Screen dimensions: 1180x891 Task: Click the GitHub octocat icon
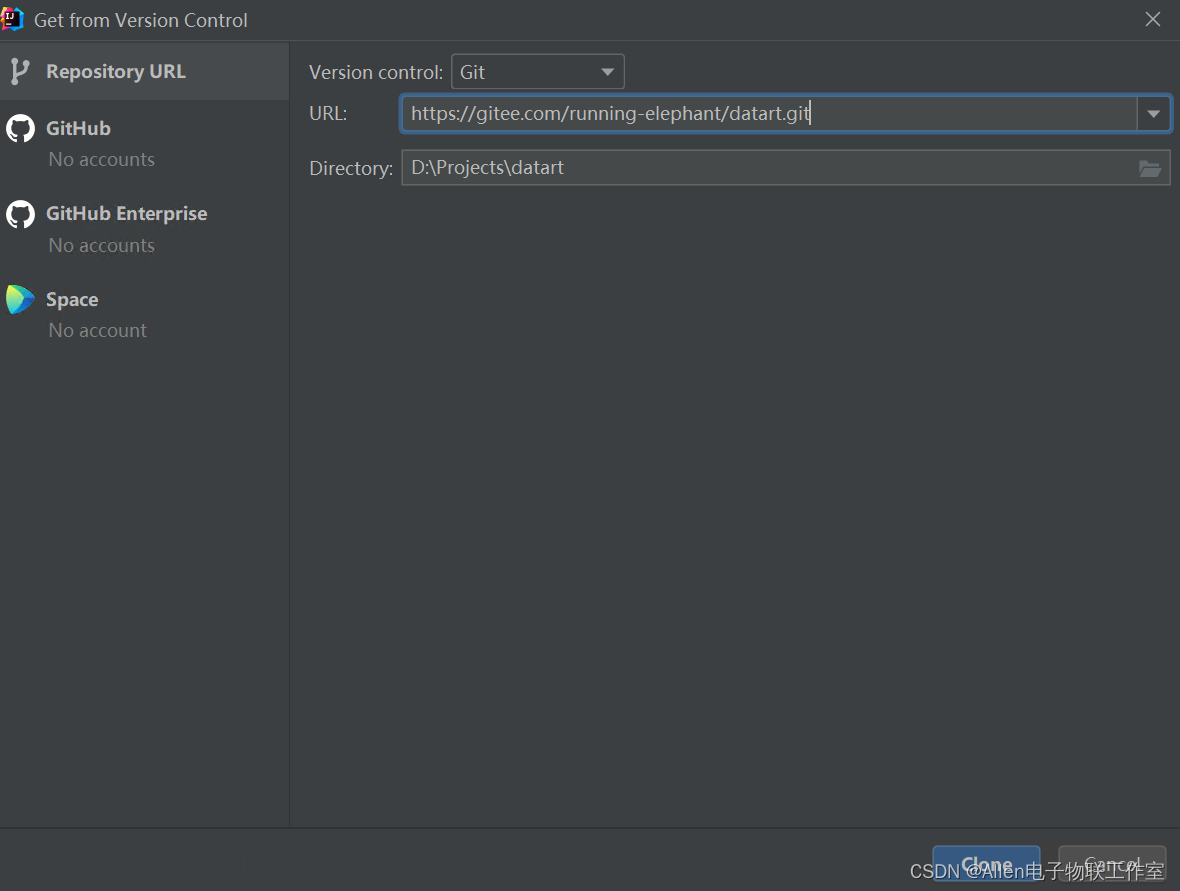[x=20, y=129]
